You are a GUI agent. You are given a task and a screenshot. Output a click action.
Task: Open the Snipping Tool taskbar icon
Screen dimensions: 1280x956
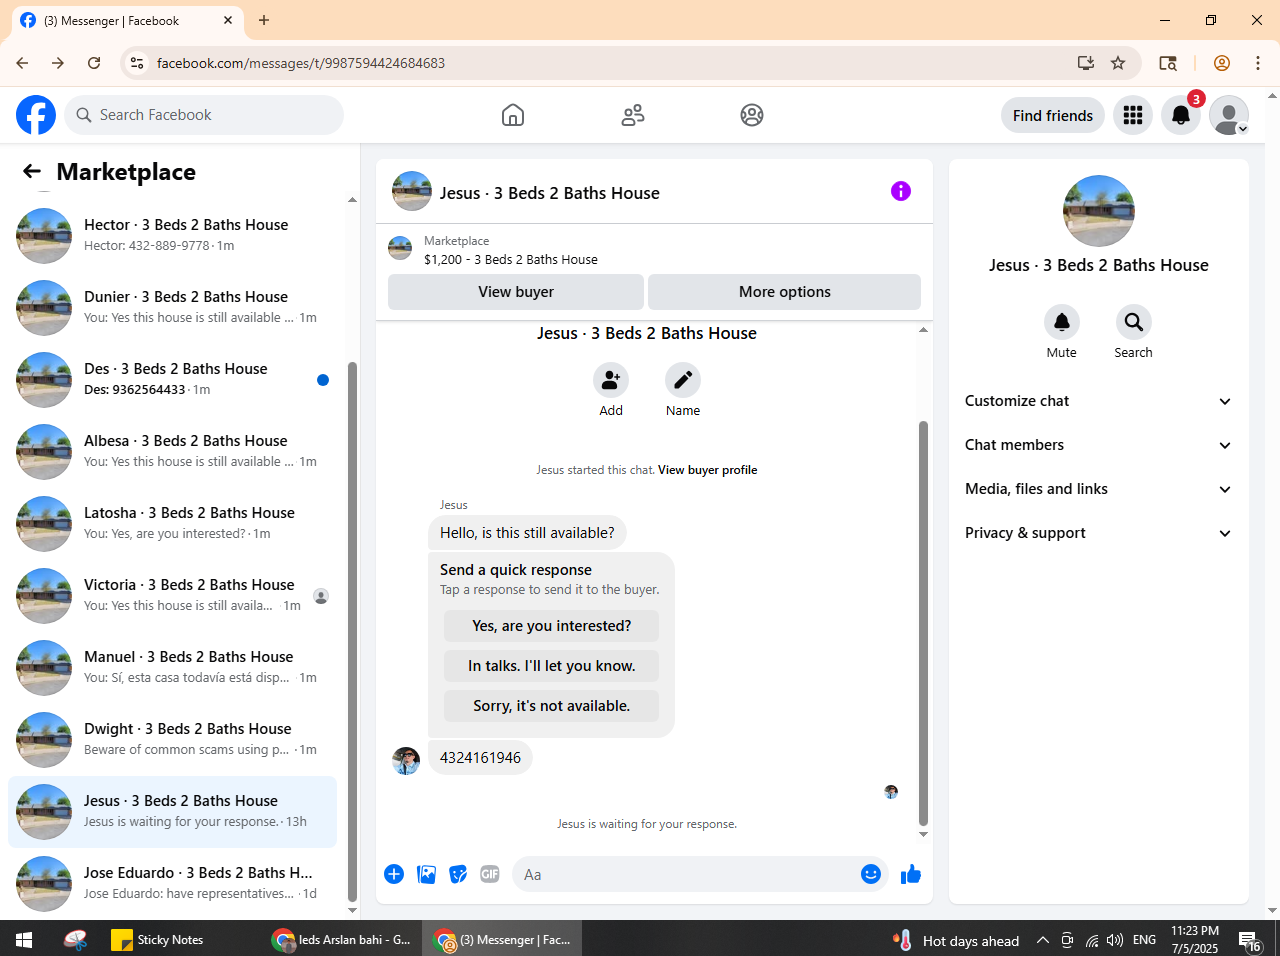pos(75,940)
